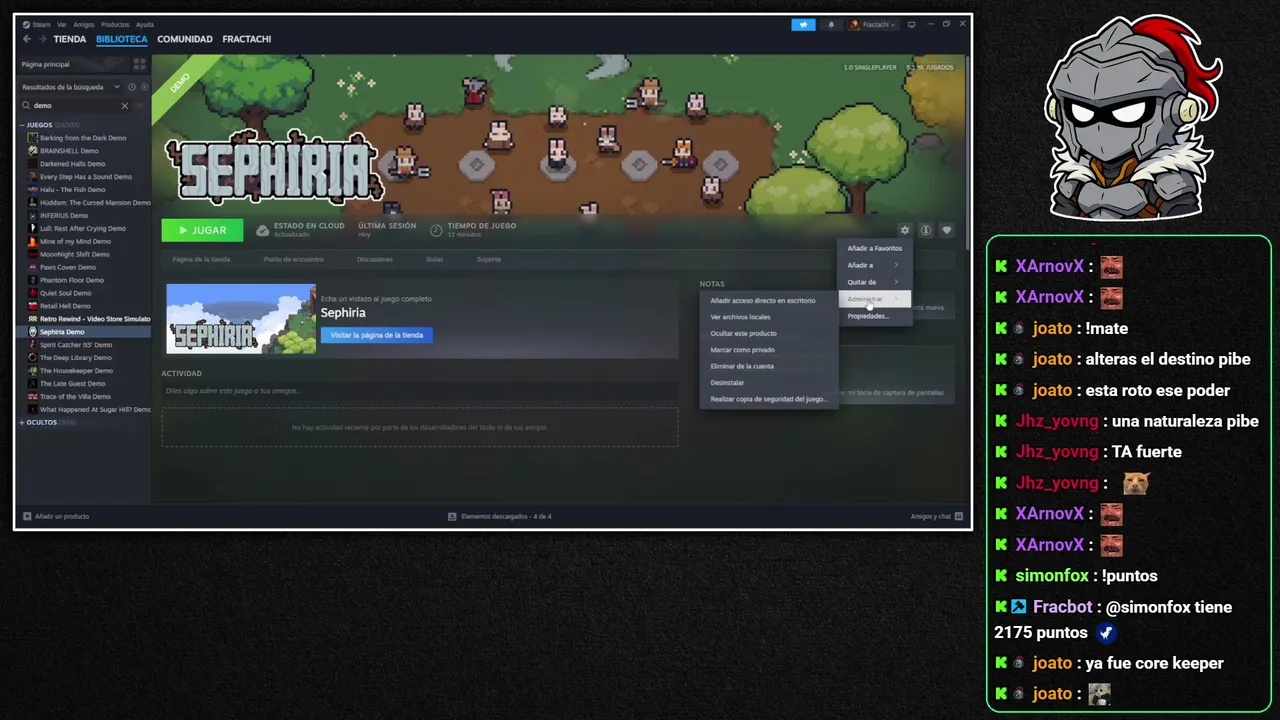Click the Friends and chat icon
This screenshot has width=1280, height=720.
(958, 516)
